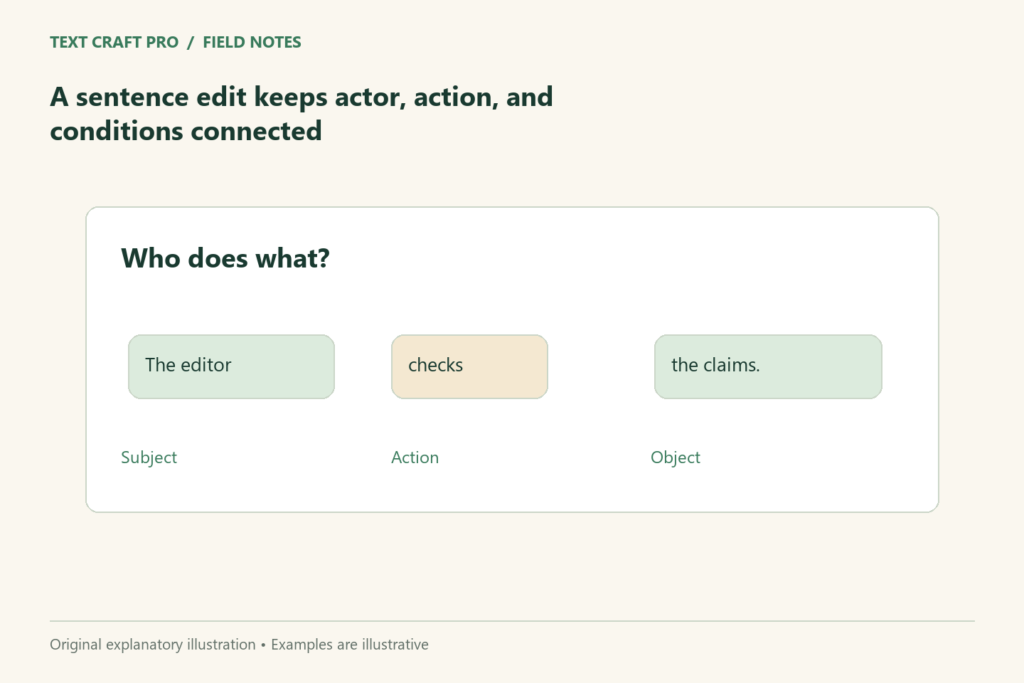The width and height of the screenshot is (1024, 683).
Task: Select the 'the claims.' object box
Action: (768, 366)
